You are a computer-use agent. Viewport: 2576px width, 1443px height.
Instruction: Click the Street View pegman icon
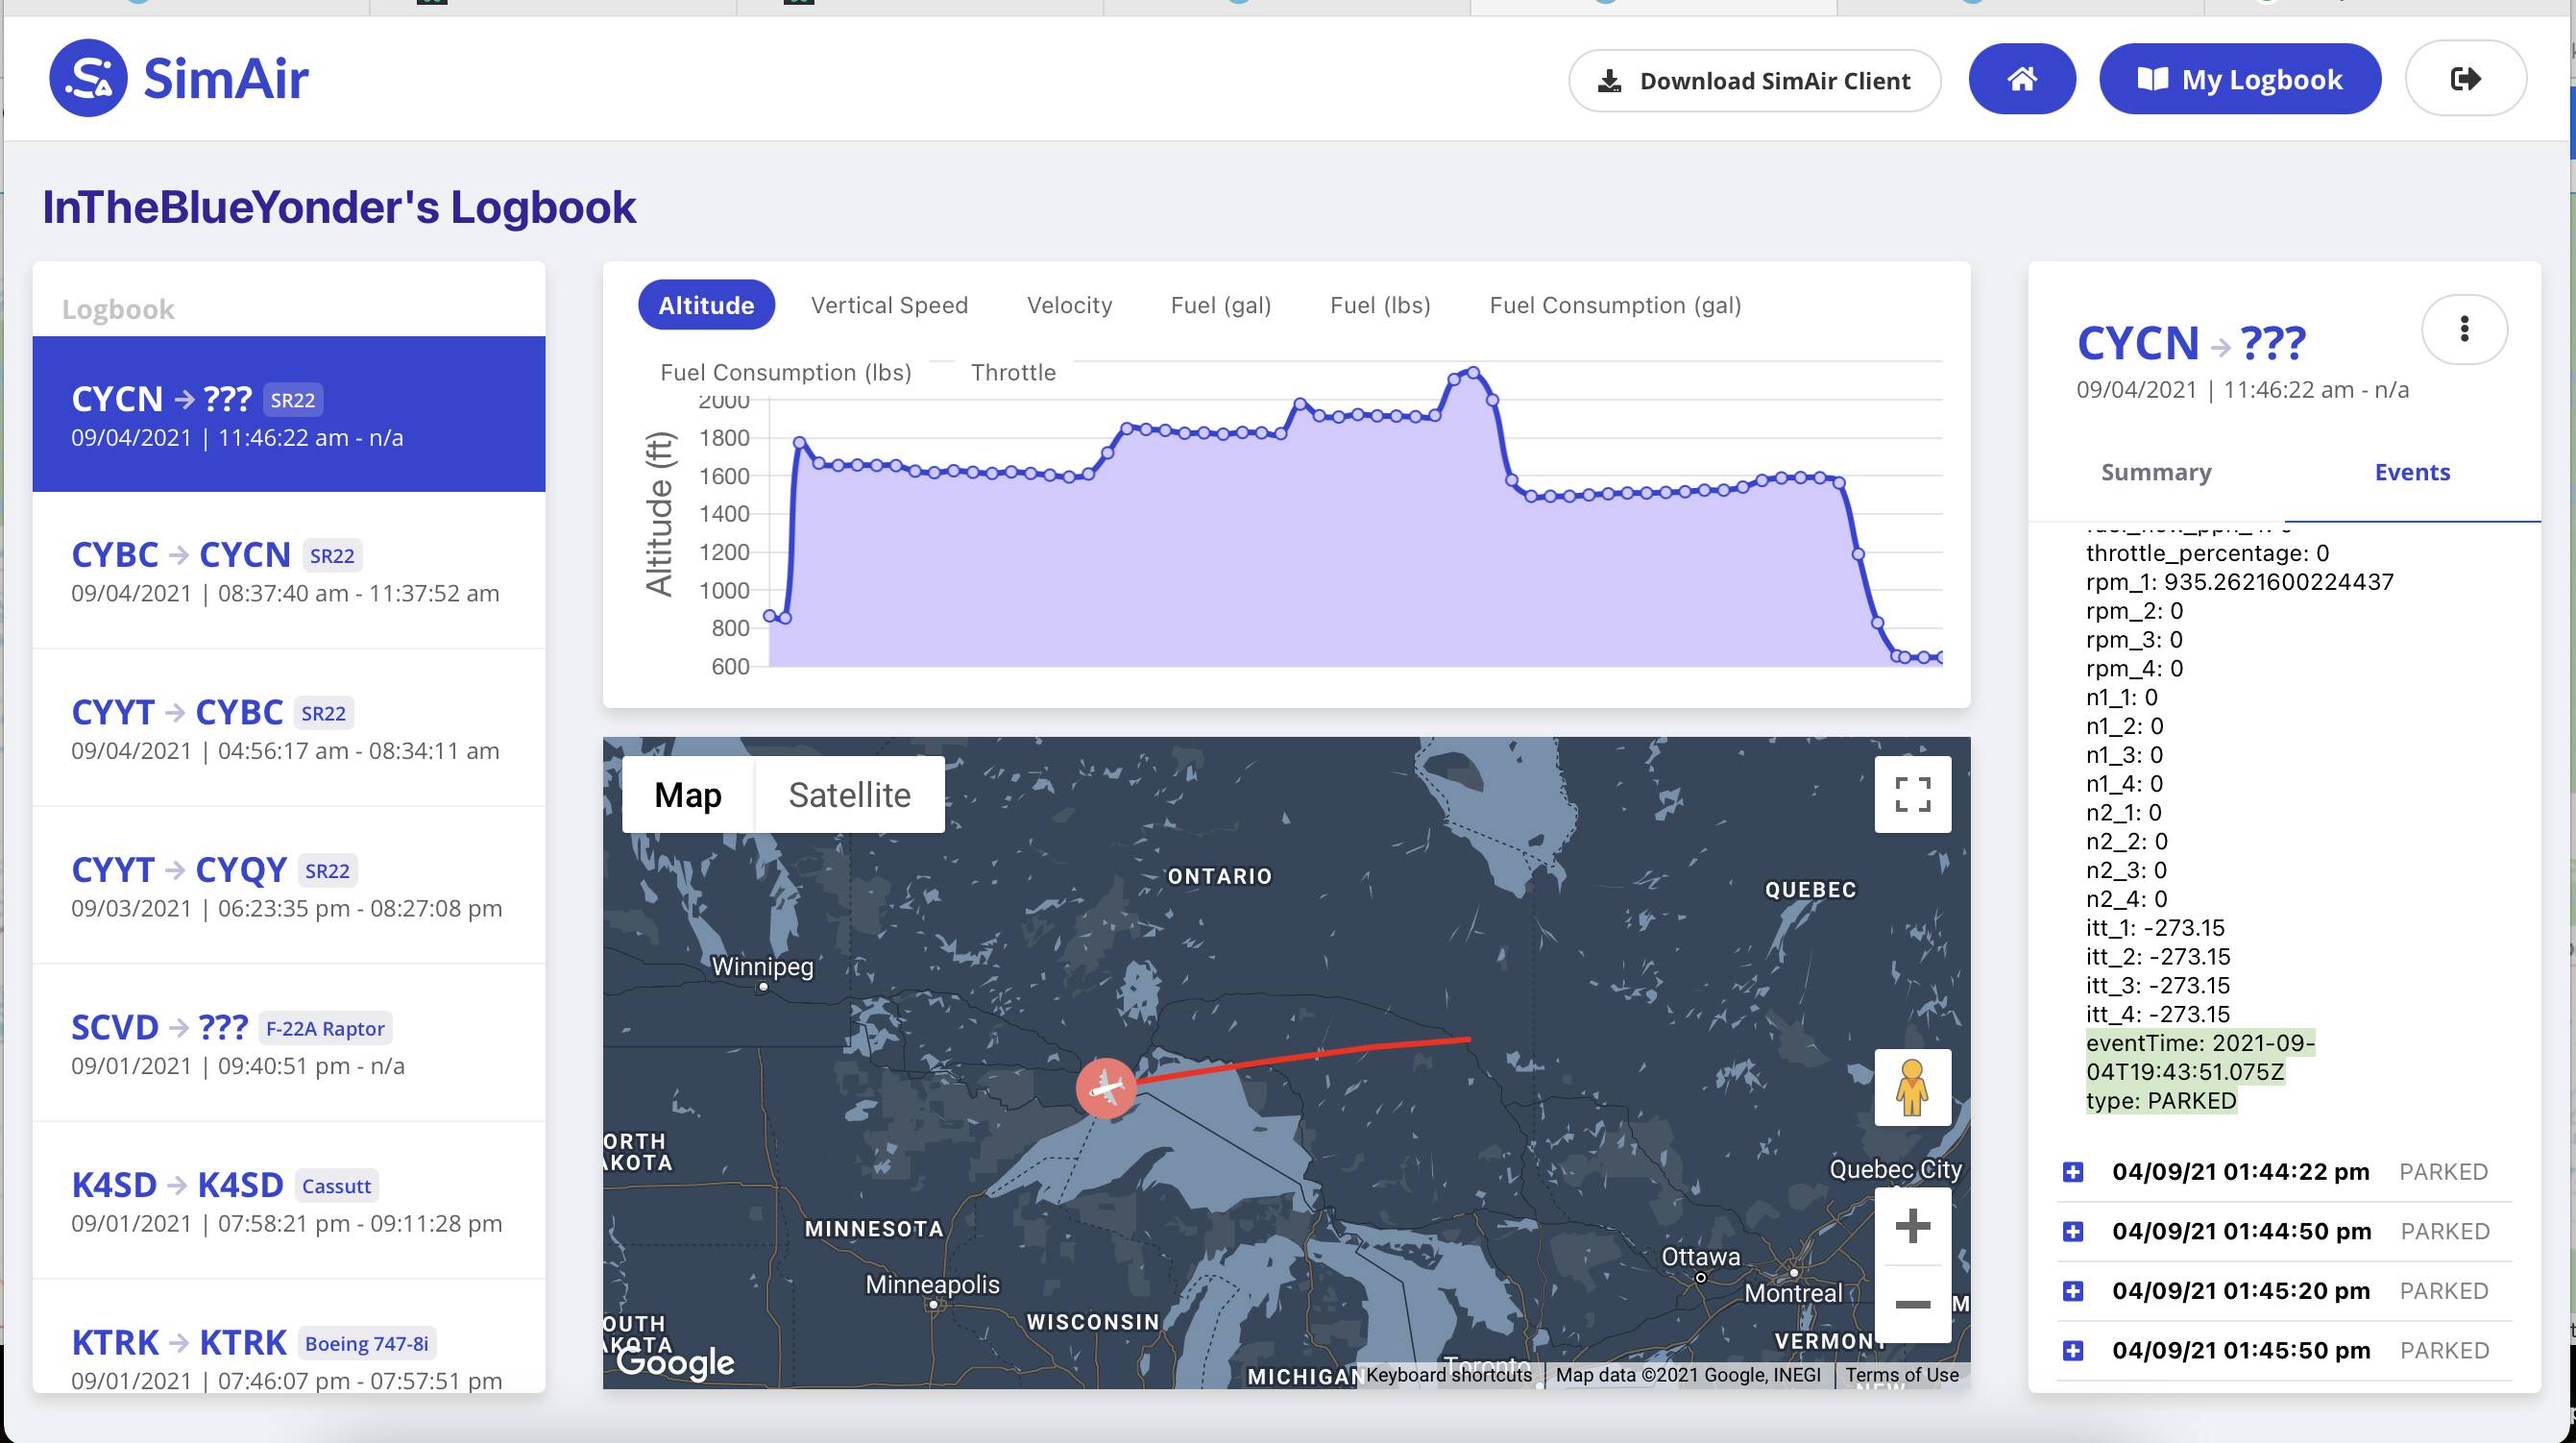[1912, 1087]
